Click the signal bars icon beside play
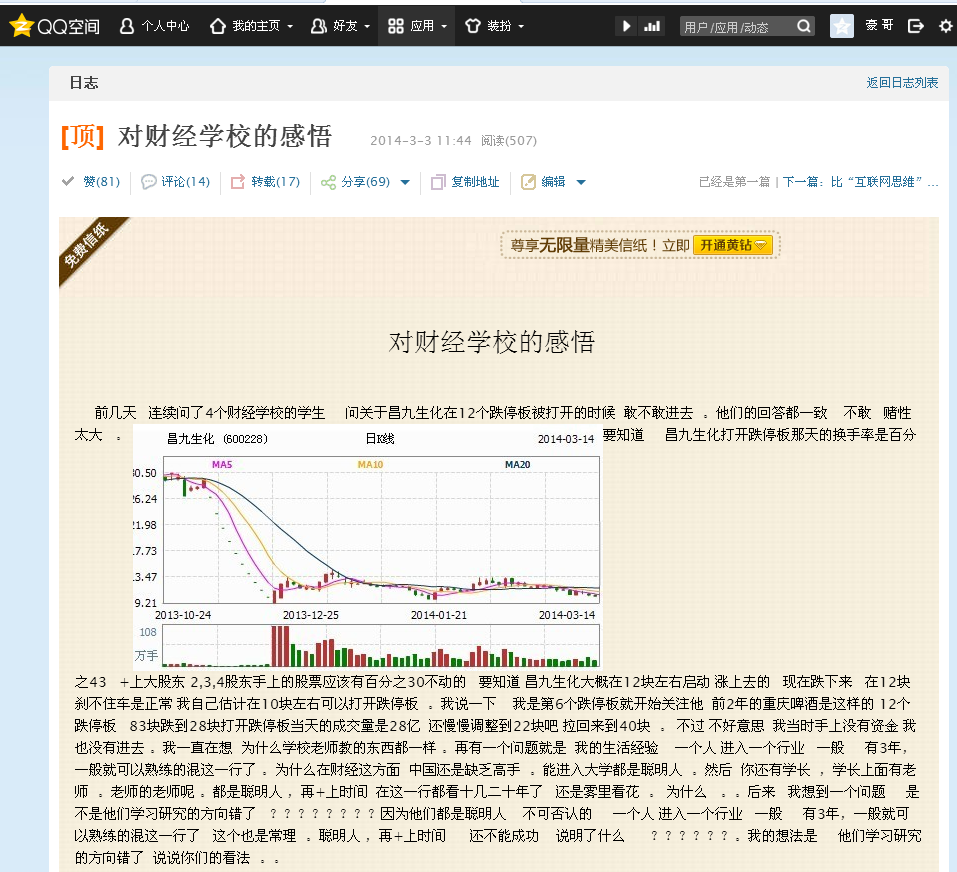The width and height of the screenshot is (957, 872). [x=651, y=24]
